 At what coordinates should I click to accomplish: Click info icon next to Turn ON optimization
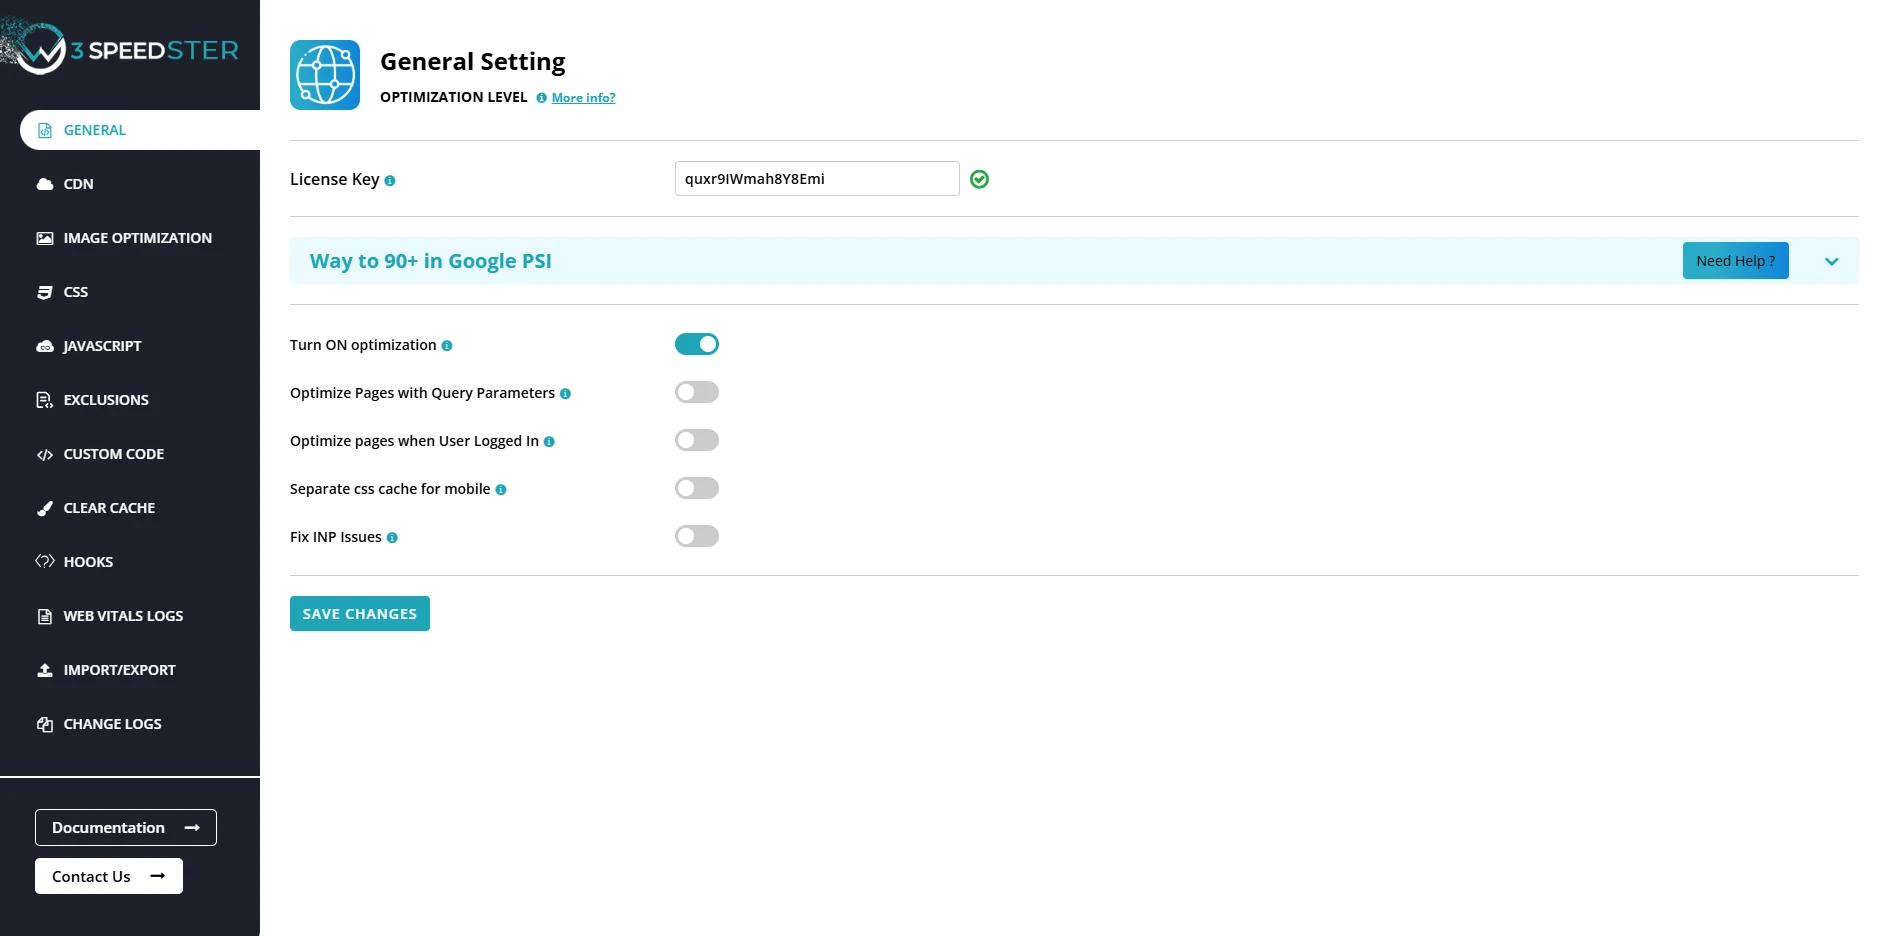click(x=447, y=346)
